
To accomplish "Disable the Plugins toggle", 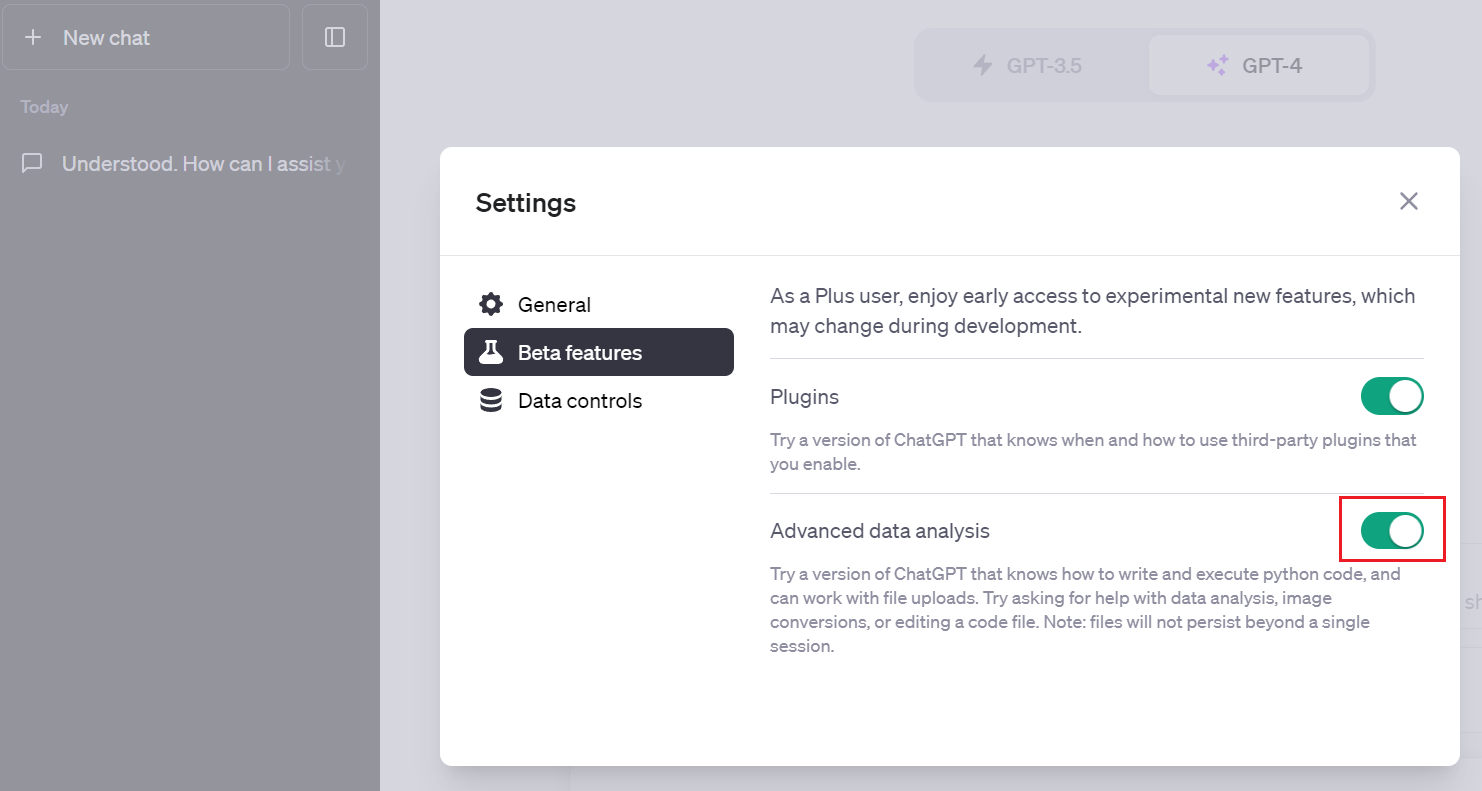I will point(1391,397).
